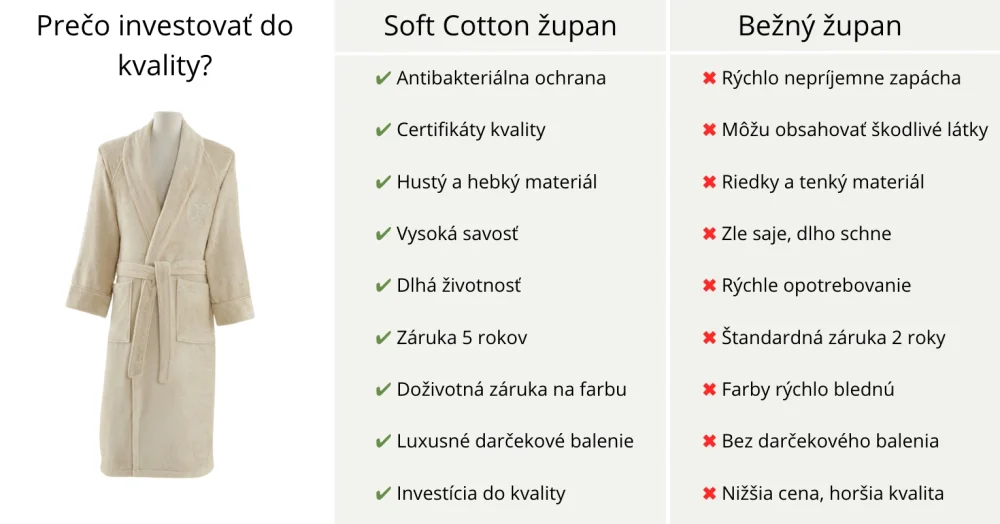The height and width of the screenshot is (524, 1000).
Task: Click the red cross before Farby rýchlo blednú
Action: (x=709, y=389)
